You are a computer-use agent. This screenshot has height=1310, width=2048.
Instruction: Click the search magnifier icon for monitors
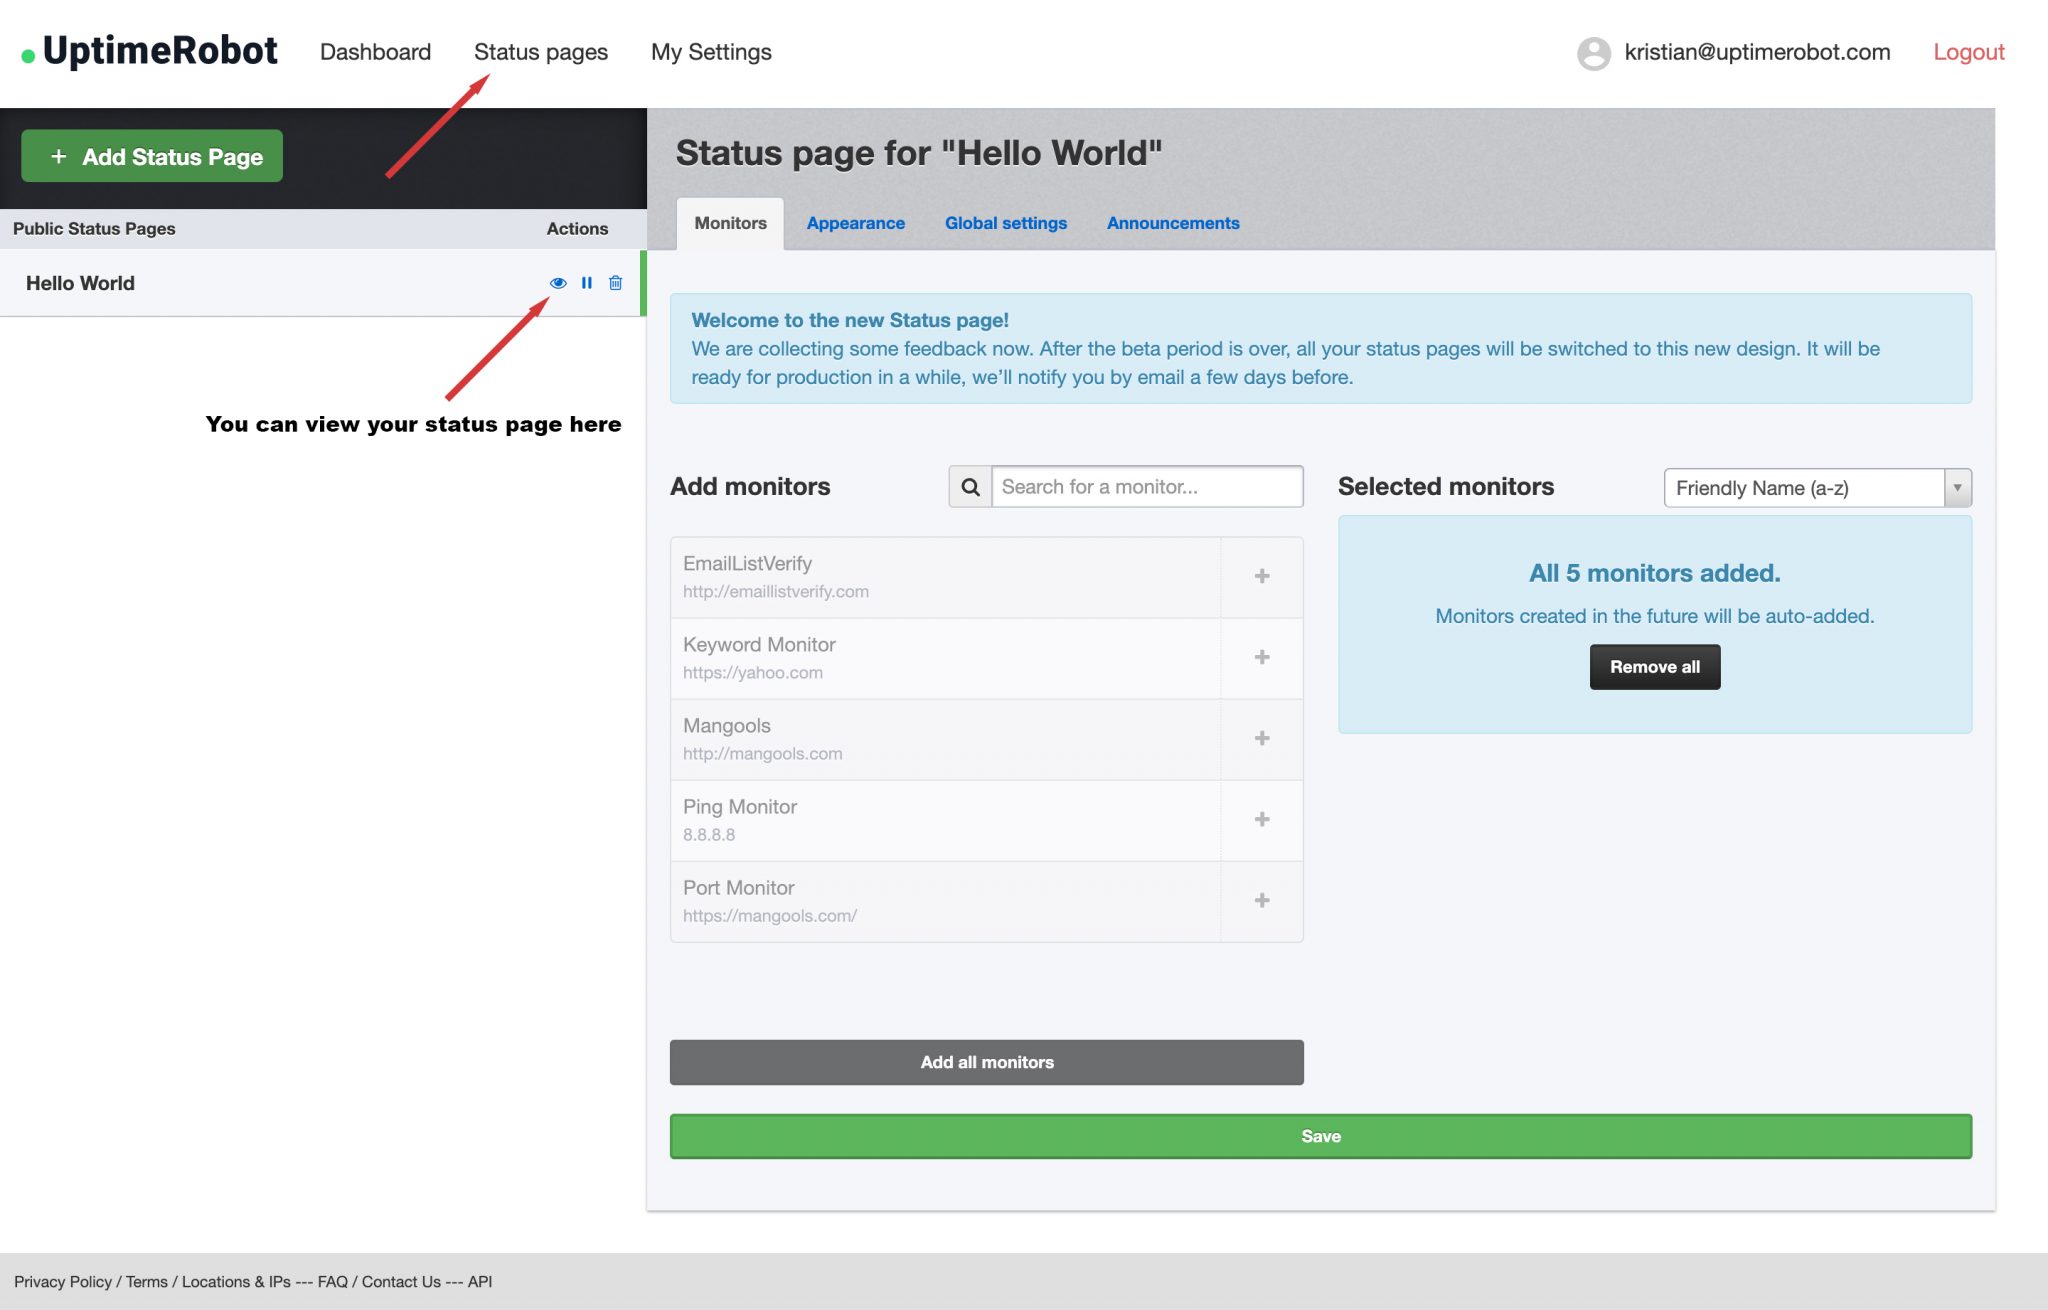968,487
